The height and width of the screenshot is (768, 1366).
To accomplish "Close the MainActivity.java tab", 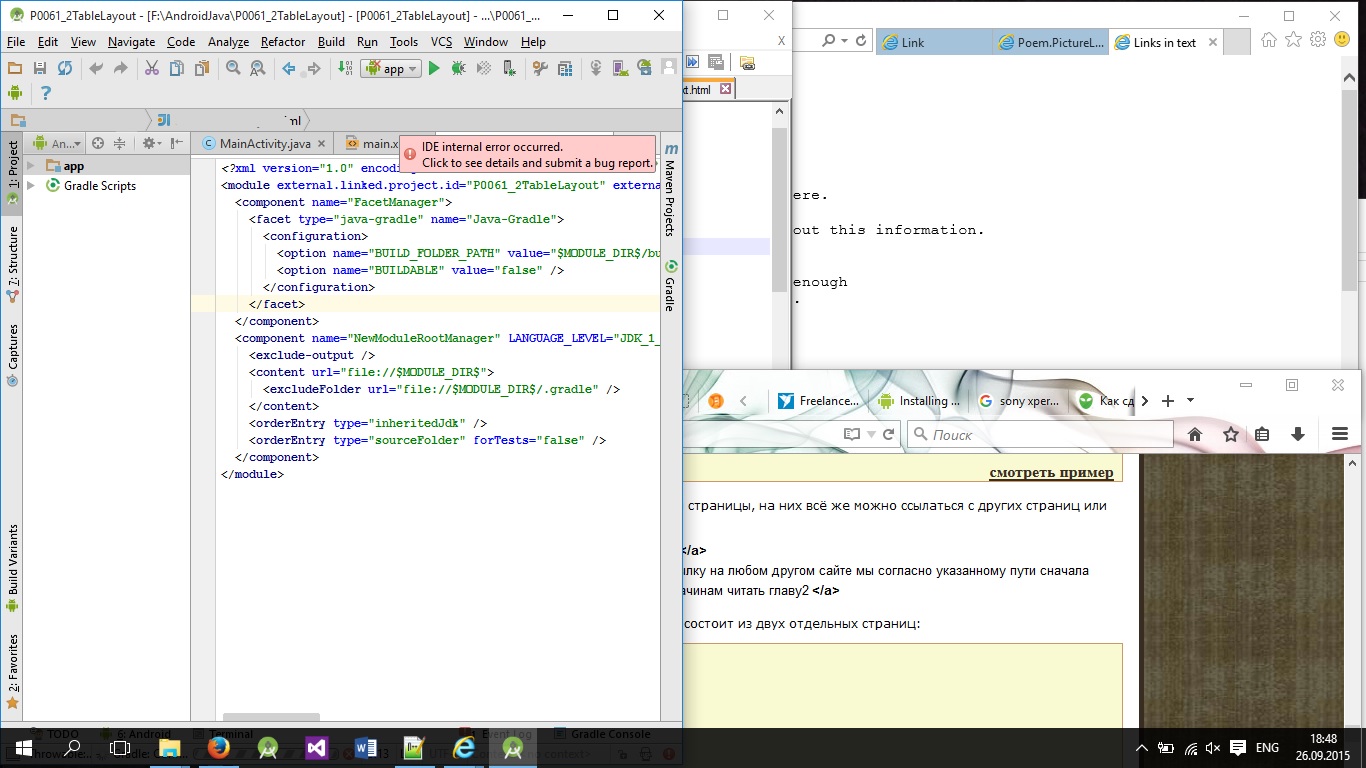I will click(x=320, y=144).
